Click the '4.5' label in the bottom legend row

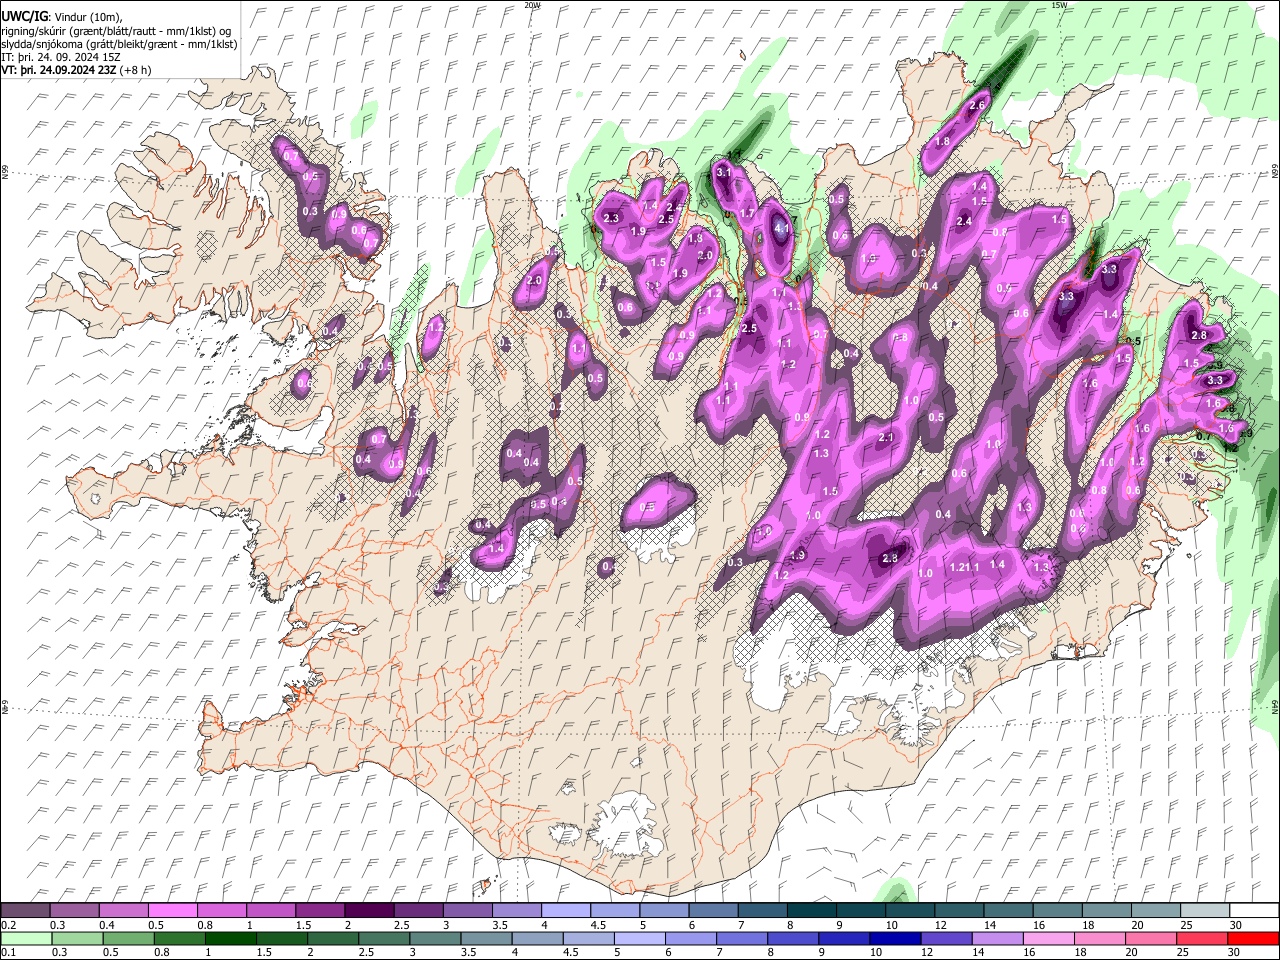click(571, 952)
